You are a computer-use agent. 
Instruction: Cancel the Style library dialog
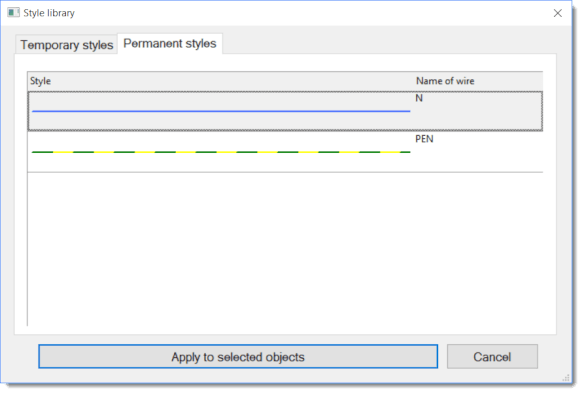click(x=492, y=357)
